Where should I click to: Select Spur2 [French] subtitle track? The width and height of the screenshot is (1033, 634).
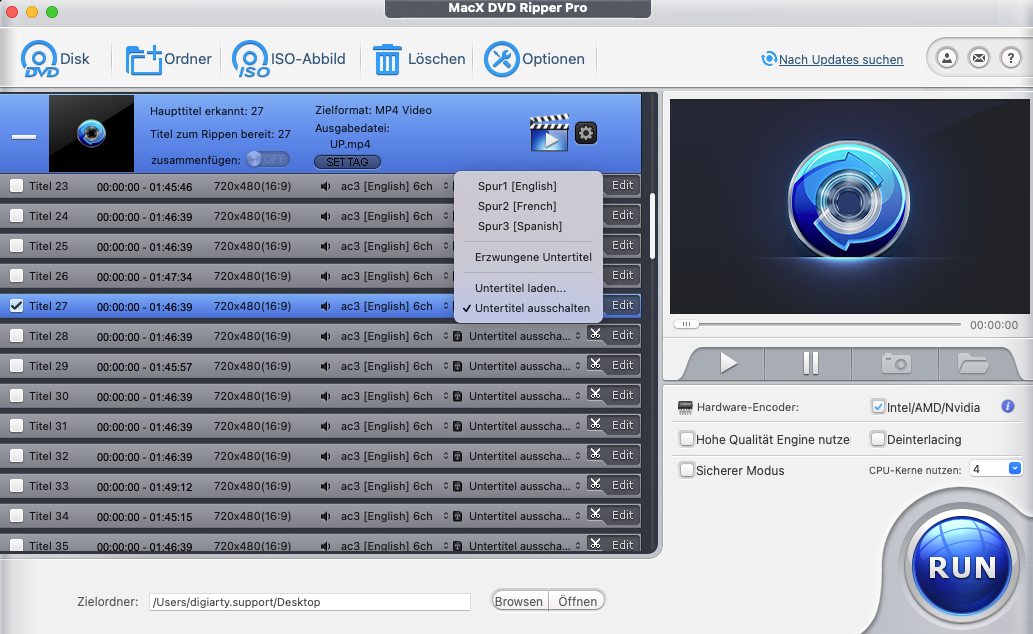517,206
